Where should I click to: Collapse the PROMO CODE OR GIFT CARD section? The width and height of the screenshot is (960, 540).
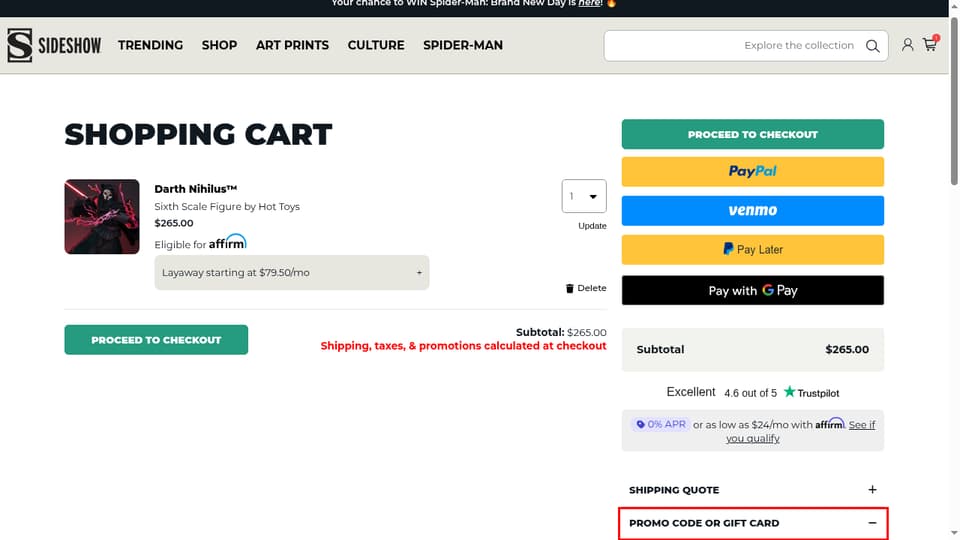(x=752, y=523)
